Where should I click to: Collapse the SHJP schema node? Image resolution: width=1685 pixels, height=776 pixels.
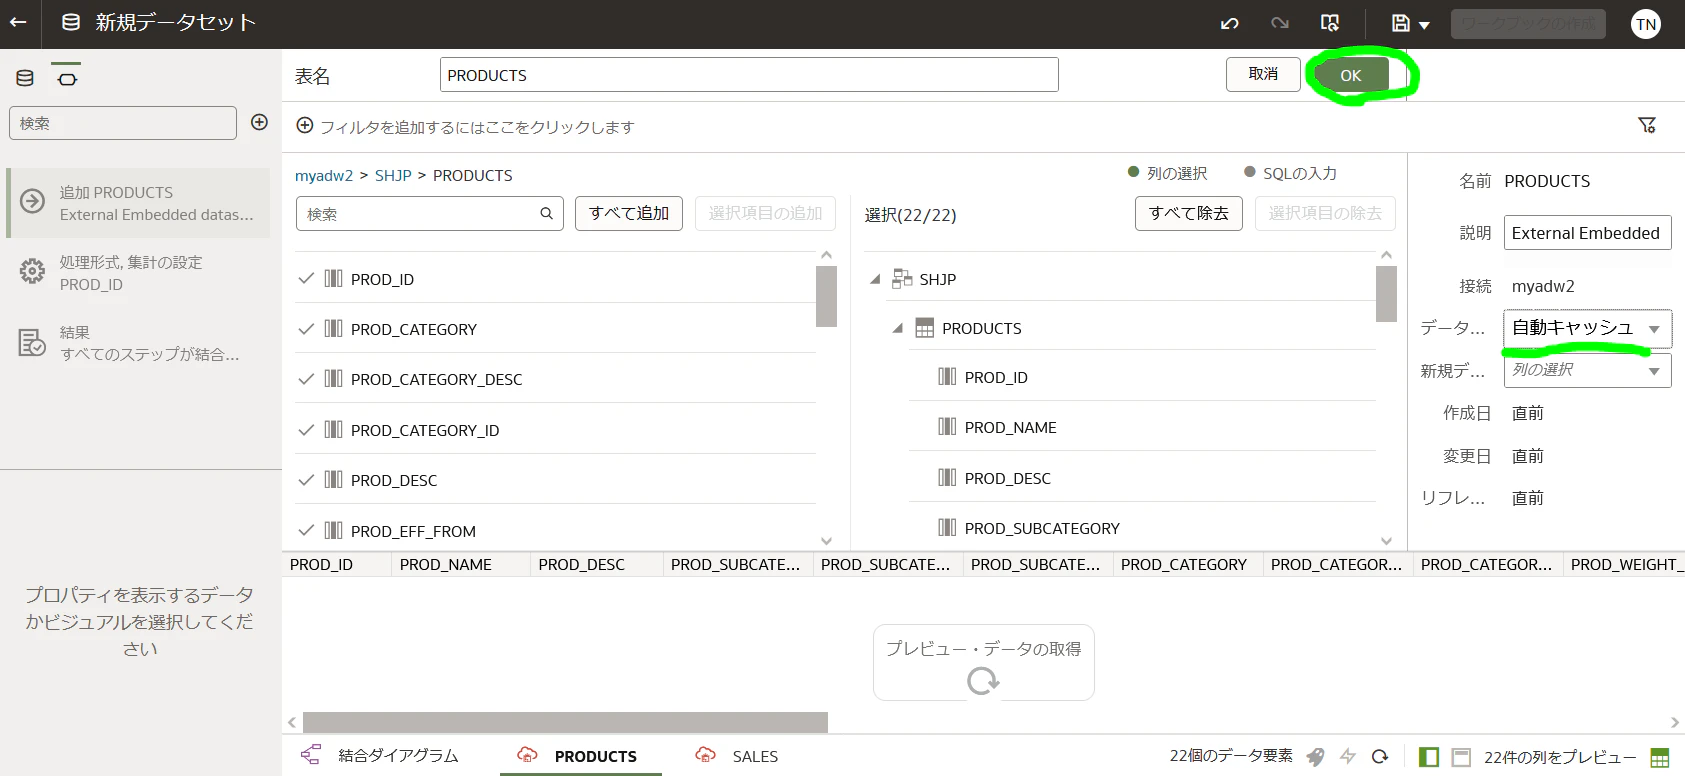(x=875, y=279)
